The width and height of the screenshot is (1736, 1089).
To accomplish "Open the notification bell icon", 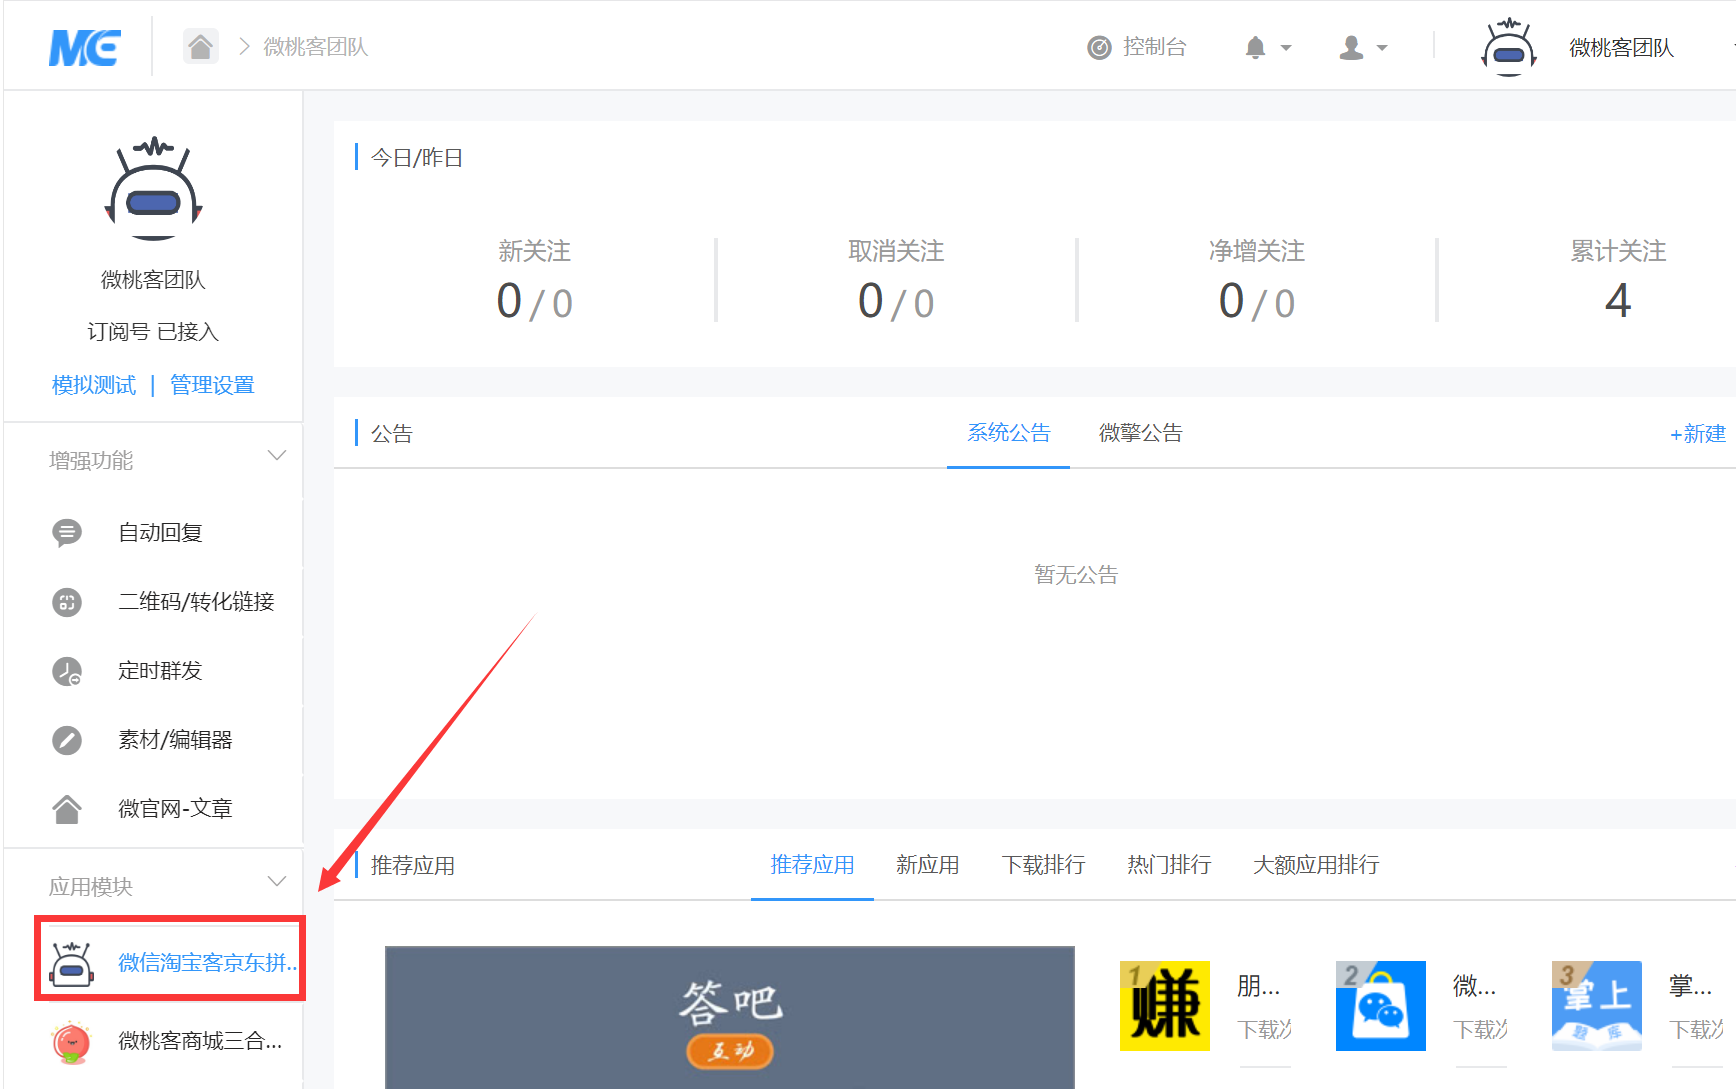I will point(1255,48).
